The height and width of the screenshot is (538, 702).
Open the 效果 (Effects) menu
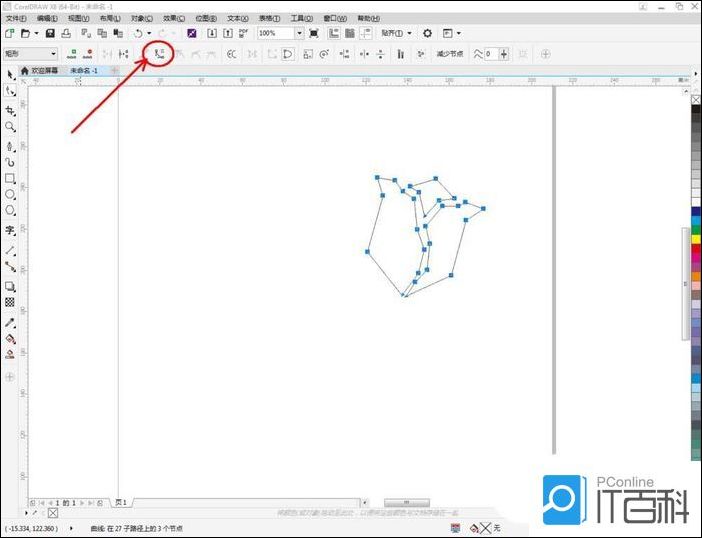point(174,18)
